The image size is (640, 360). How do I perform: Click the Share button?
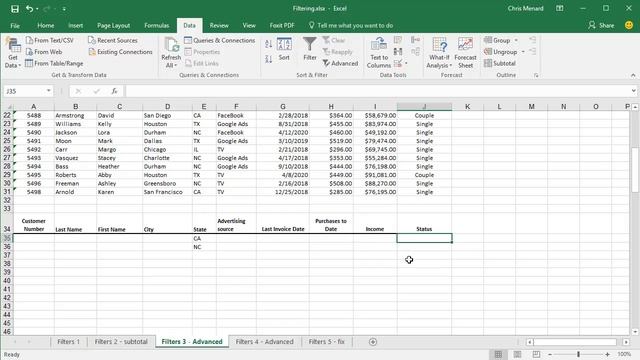(x=601, y=25)
